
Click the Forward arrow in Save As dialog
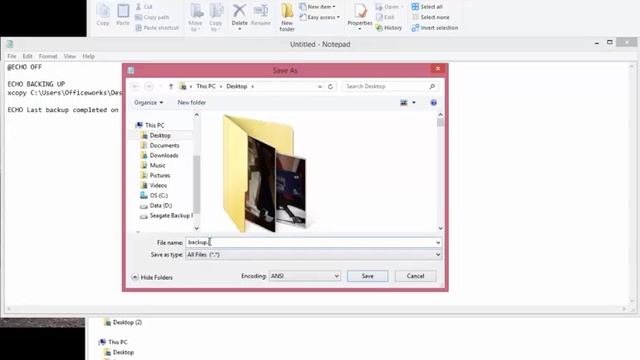149,86
